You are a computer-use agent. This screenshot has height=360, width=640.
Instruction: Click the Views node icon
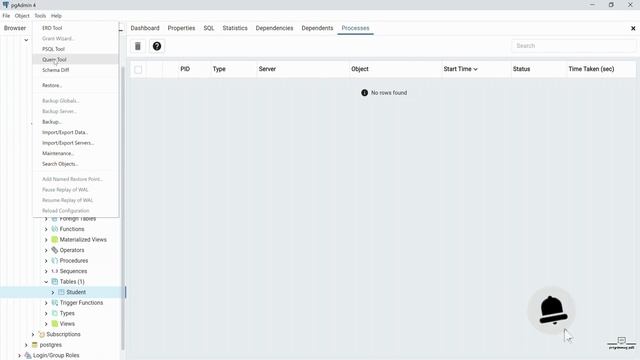click(55, 324)
